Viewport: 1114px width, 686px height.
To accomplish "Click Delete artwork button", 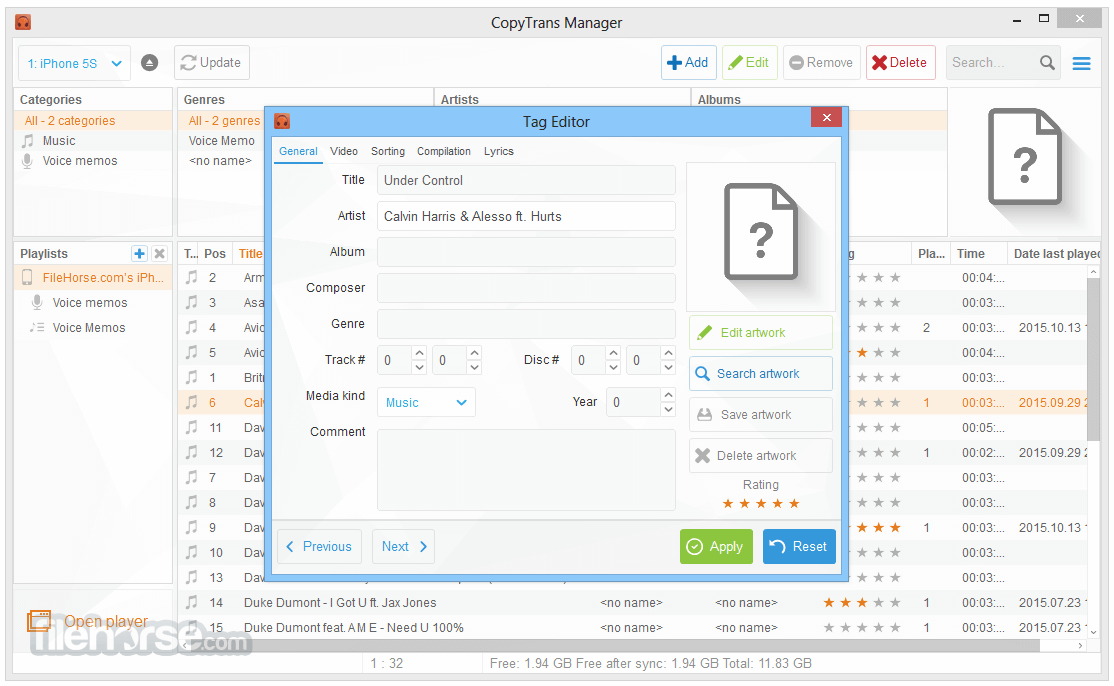I will tap(761, 456).
